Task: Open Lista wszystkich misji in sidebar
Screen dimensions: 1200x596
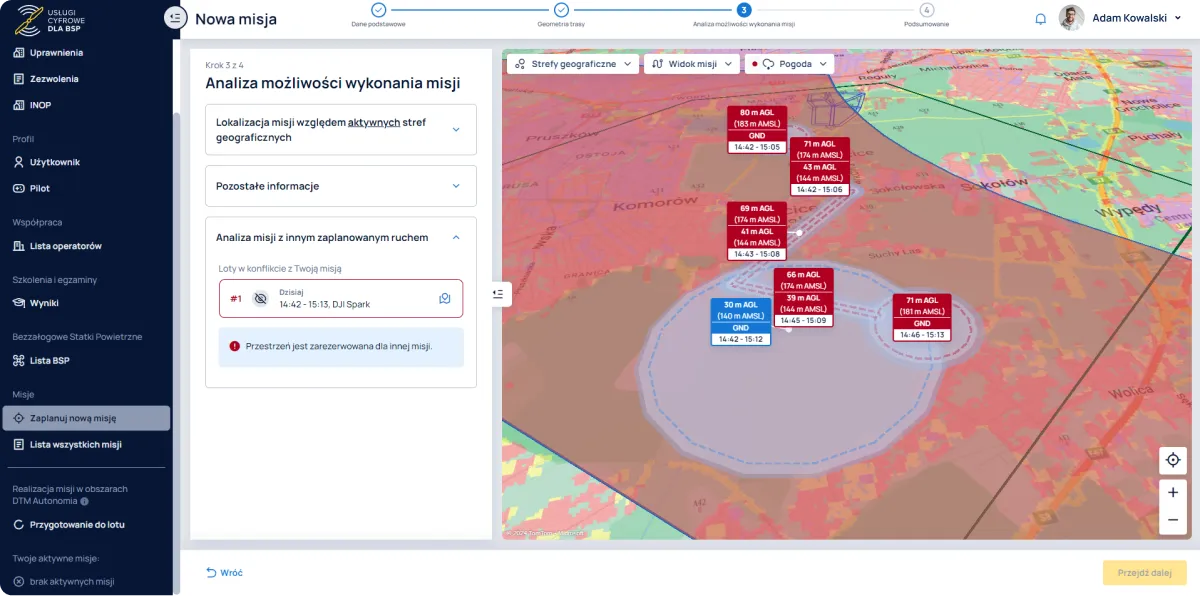Action: click(76, 444)
